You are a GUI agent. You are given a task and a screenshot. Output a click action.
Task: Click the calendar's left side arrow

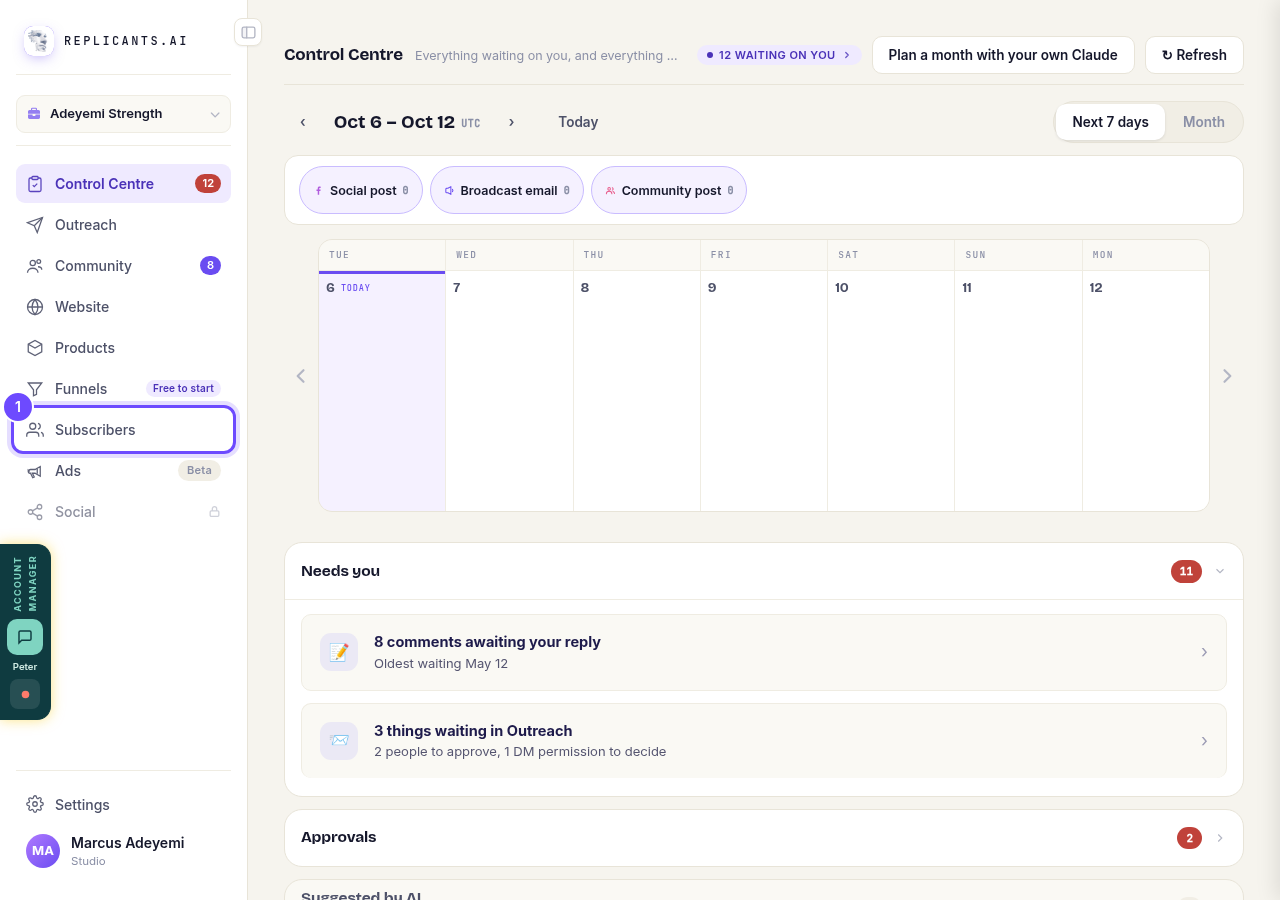click(x=300, y=376)
